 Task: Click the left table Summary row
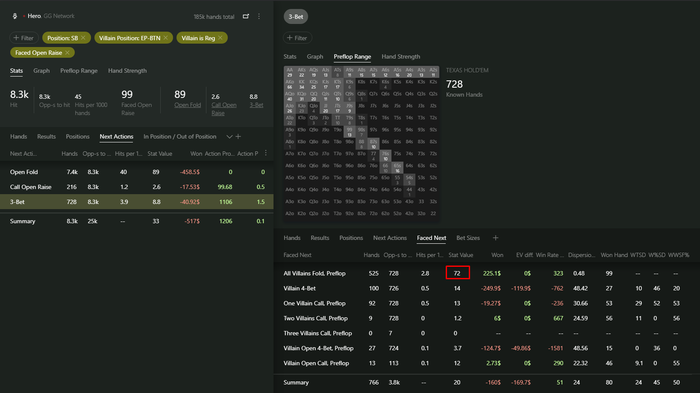point(137,221)
